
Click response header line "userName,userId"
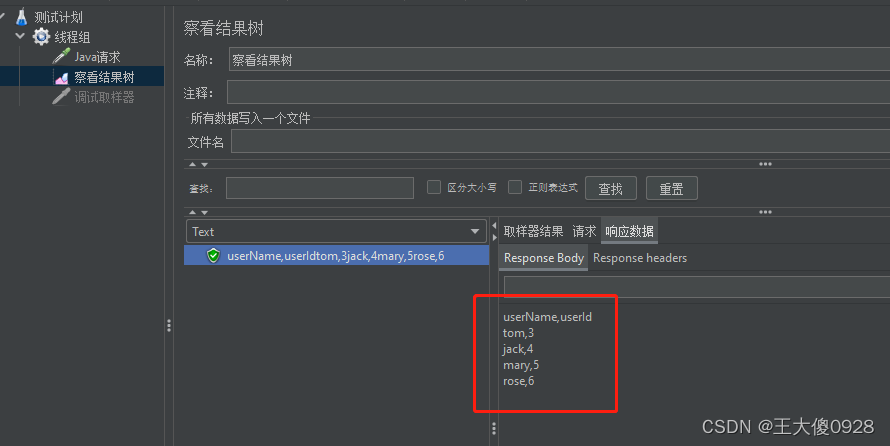(x=547, y=317)
